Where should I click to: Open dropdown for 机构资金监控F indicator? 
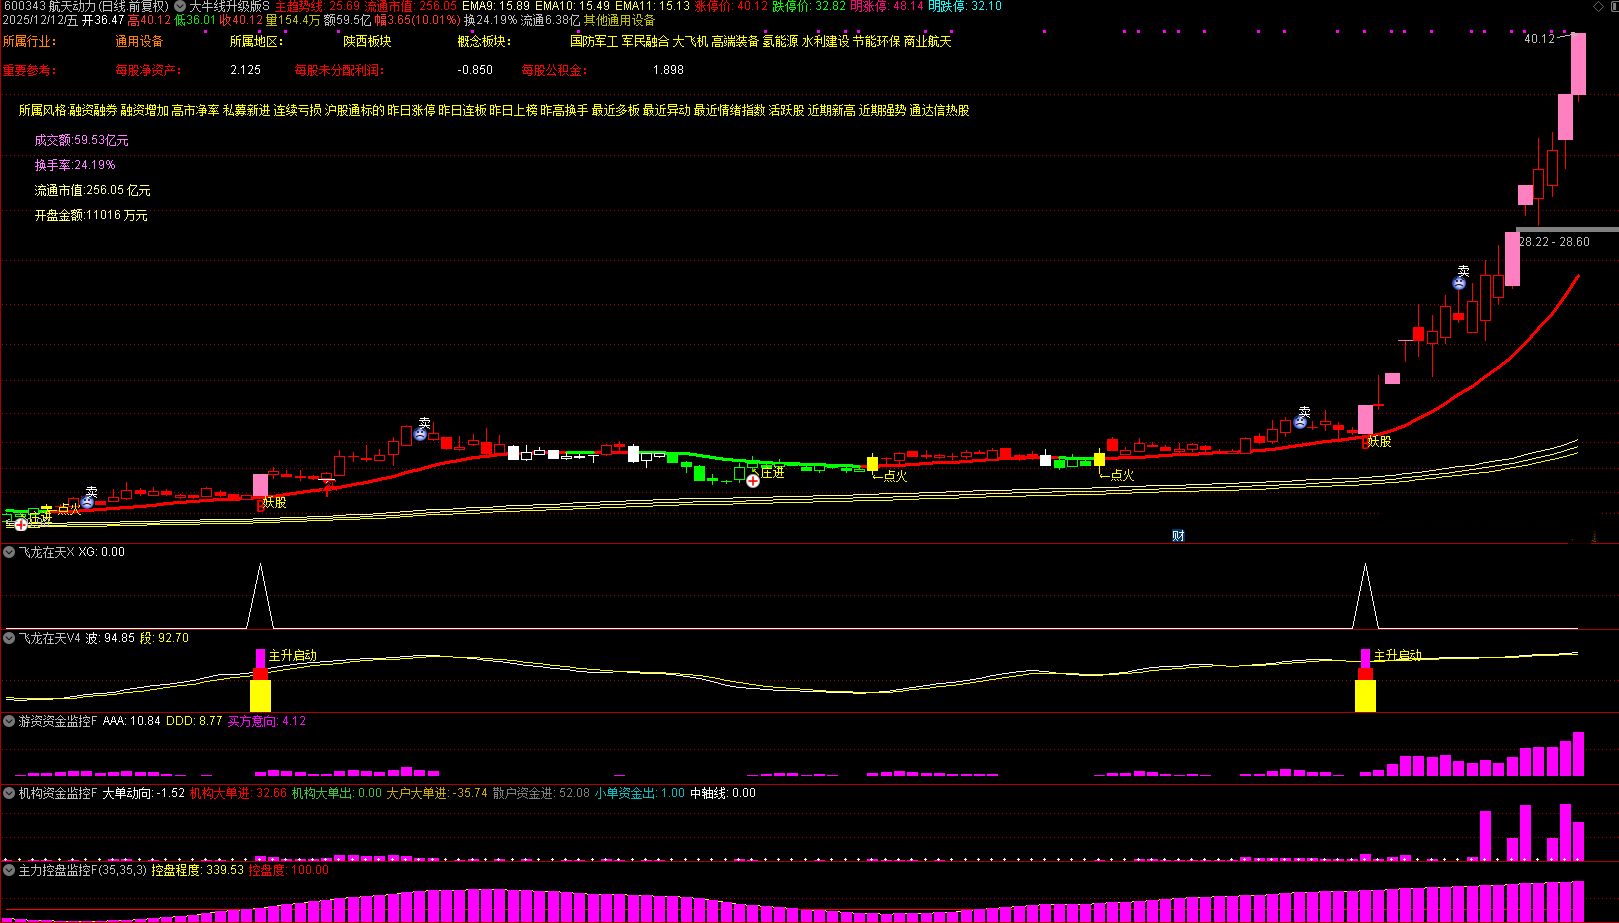[9, 793]
